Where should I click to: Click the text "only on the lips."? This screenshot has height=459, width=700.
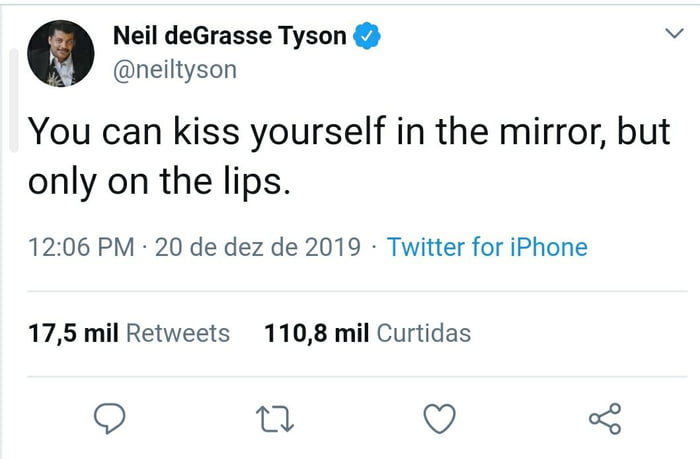coord(158,184)
